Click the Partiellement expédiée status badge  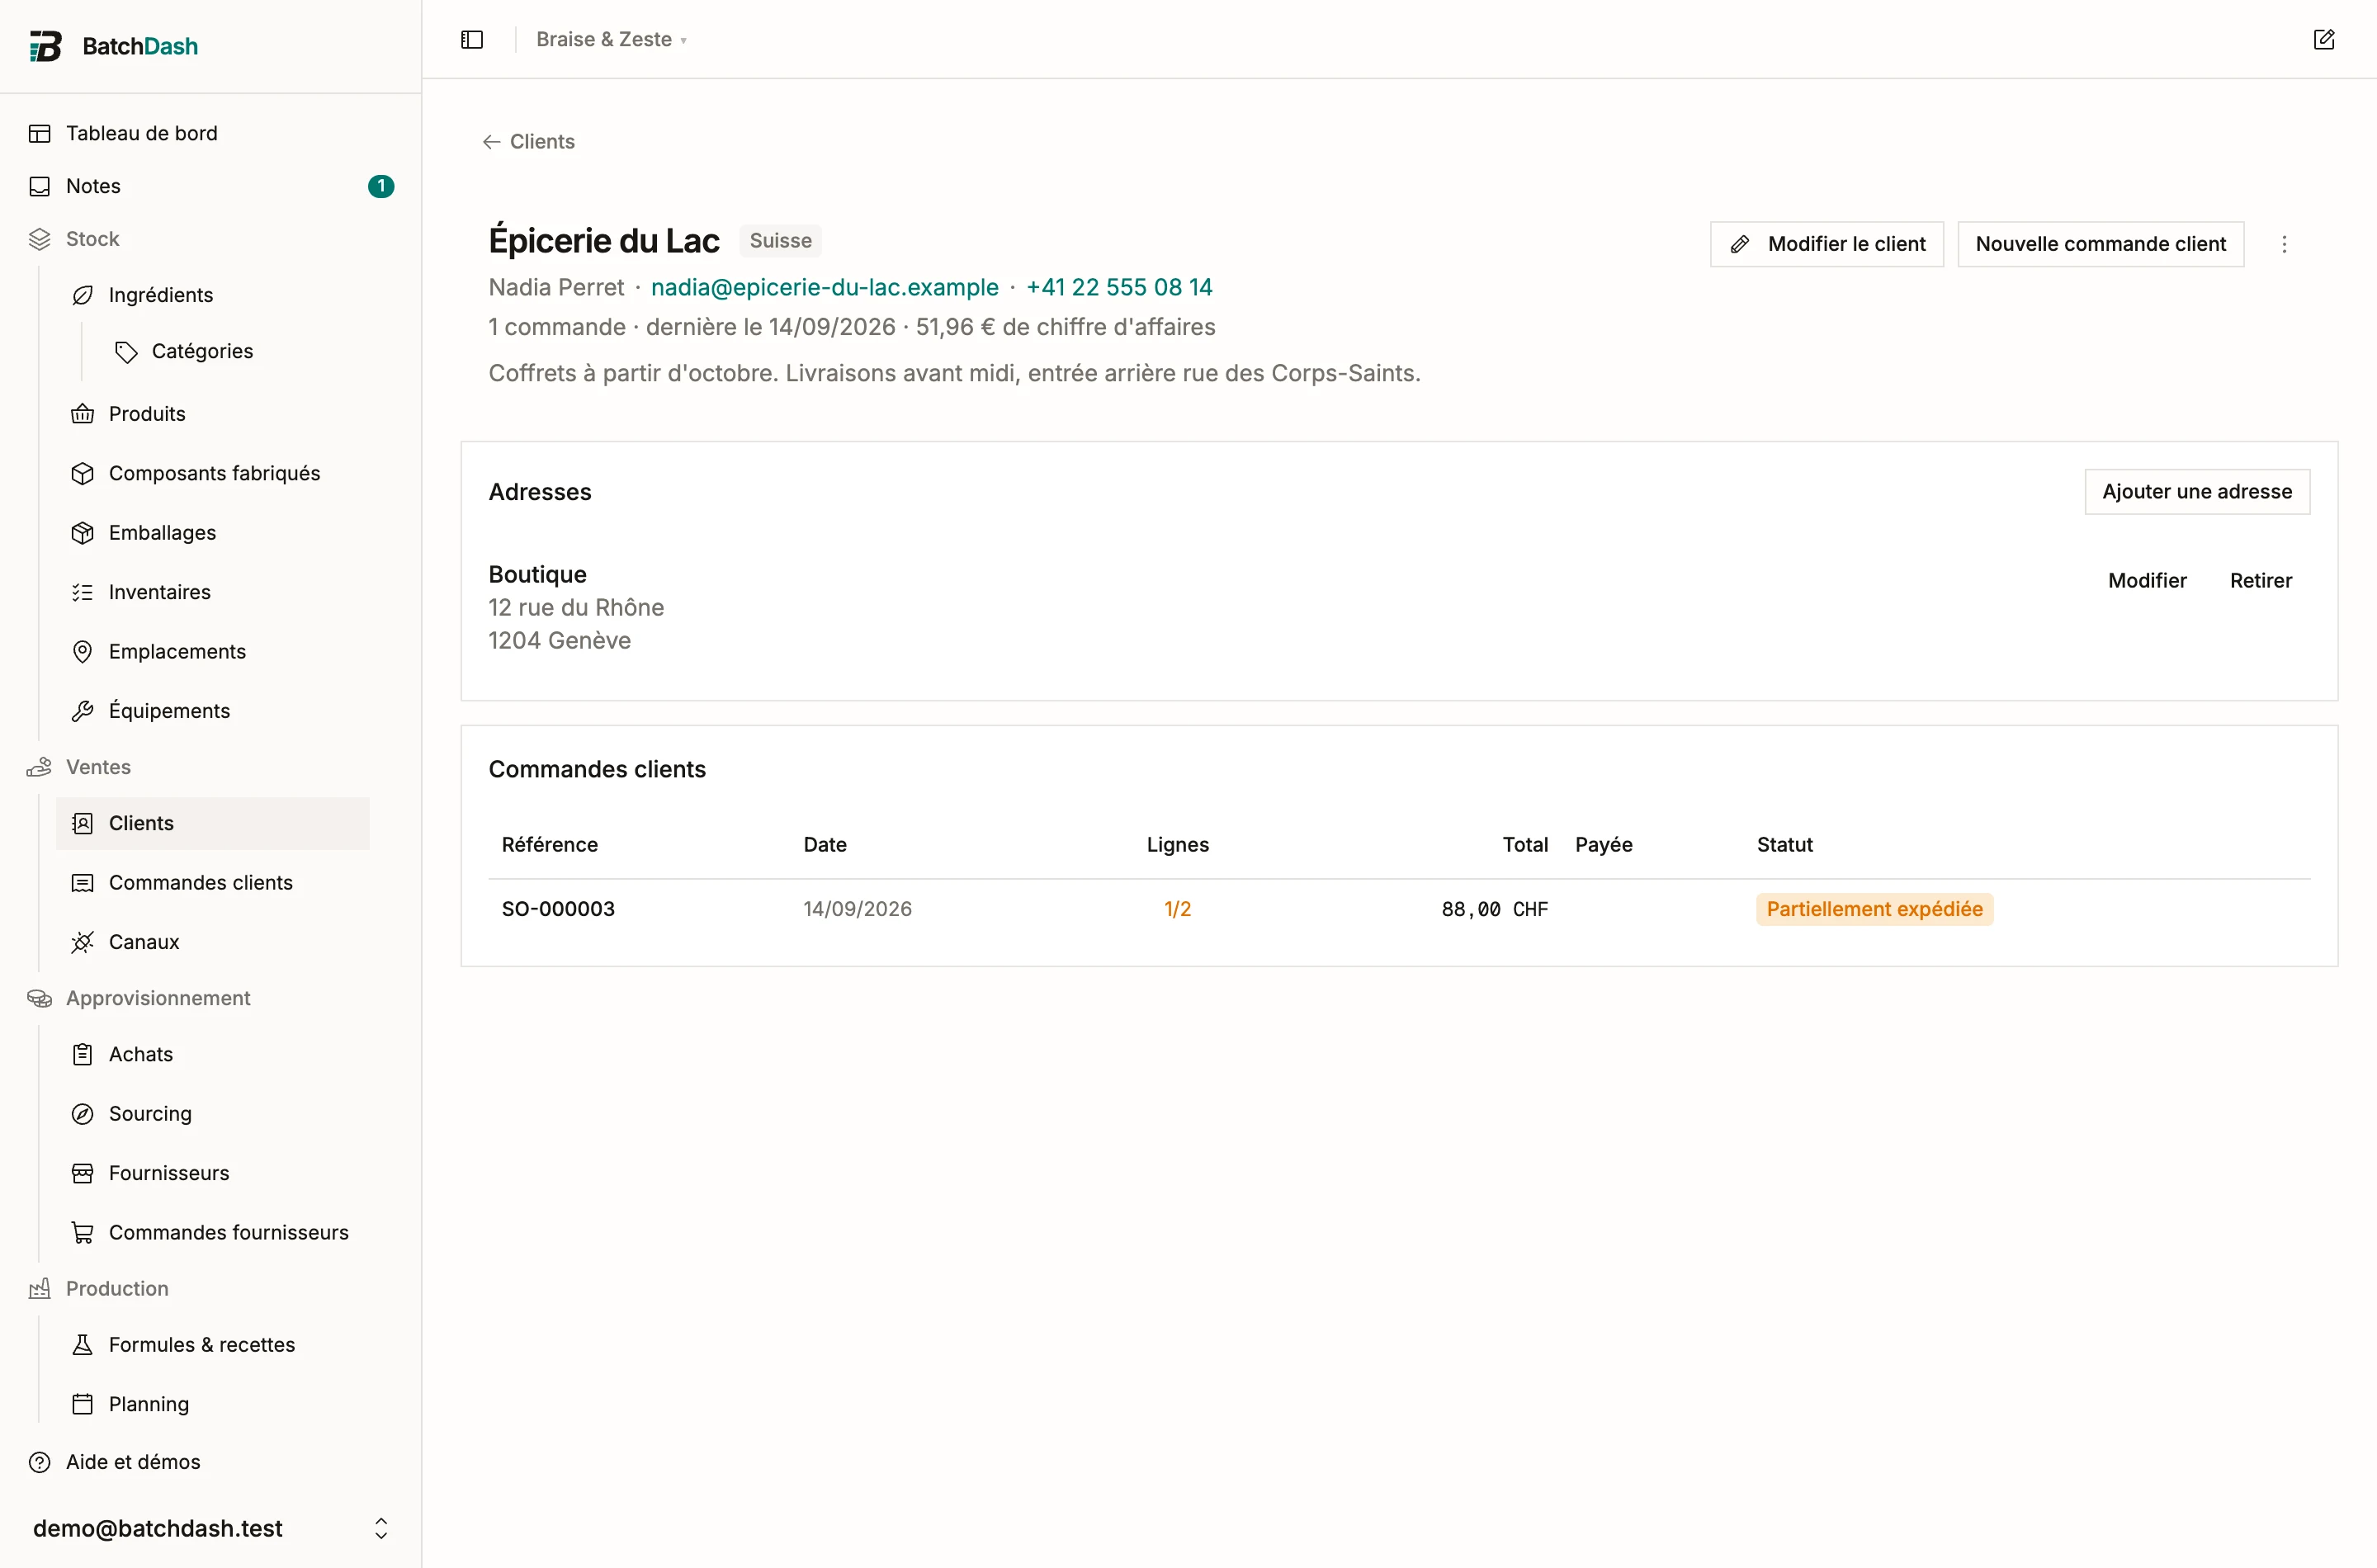(x=1874, y=909)
